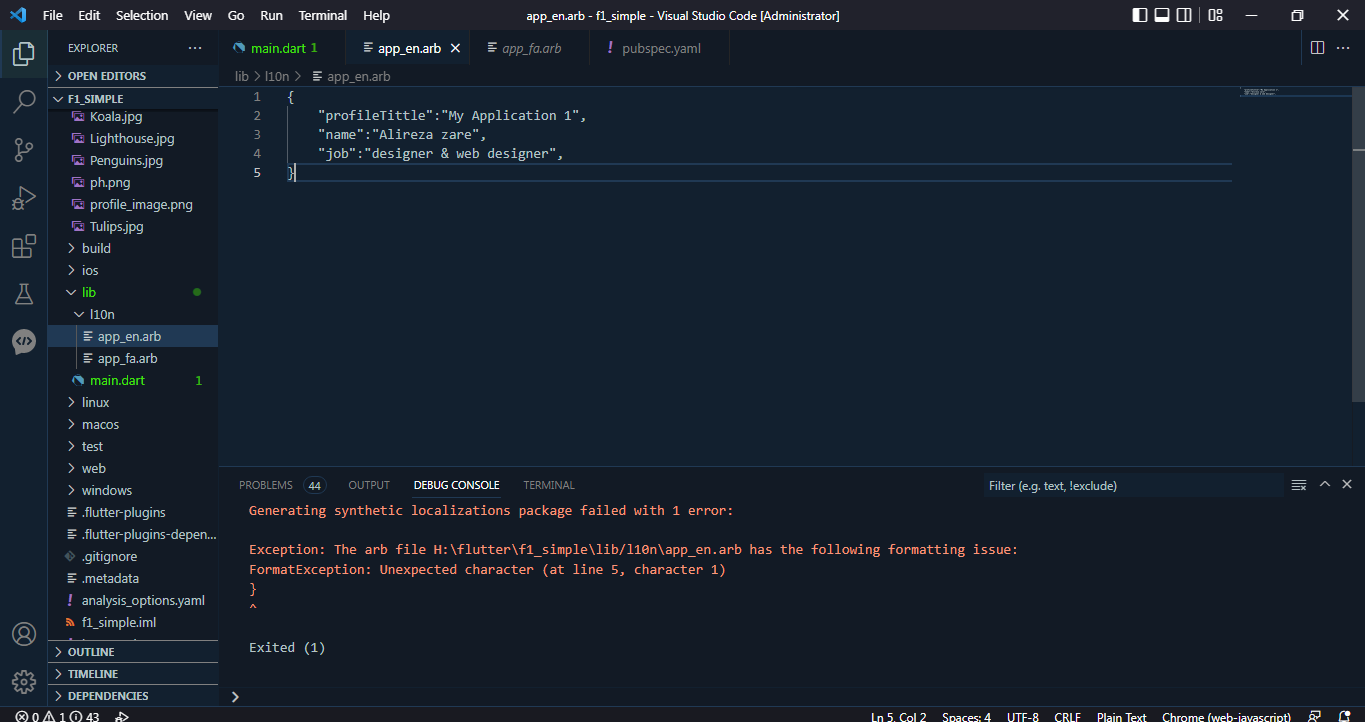Open the Extensions view

click(24, 246)
